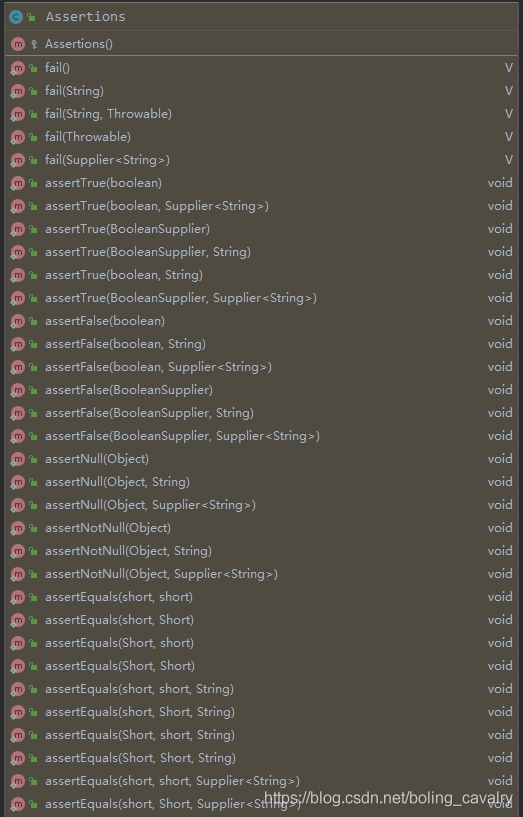This screenshot has width=523, height=817.
Task: Click the public-visibility lock icon beside assertNull(Object, String)
Action: tap(33, 482)
